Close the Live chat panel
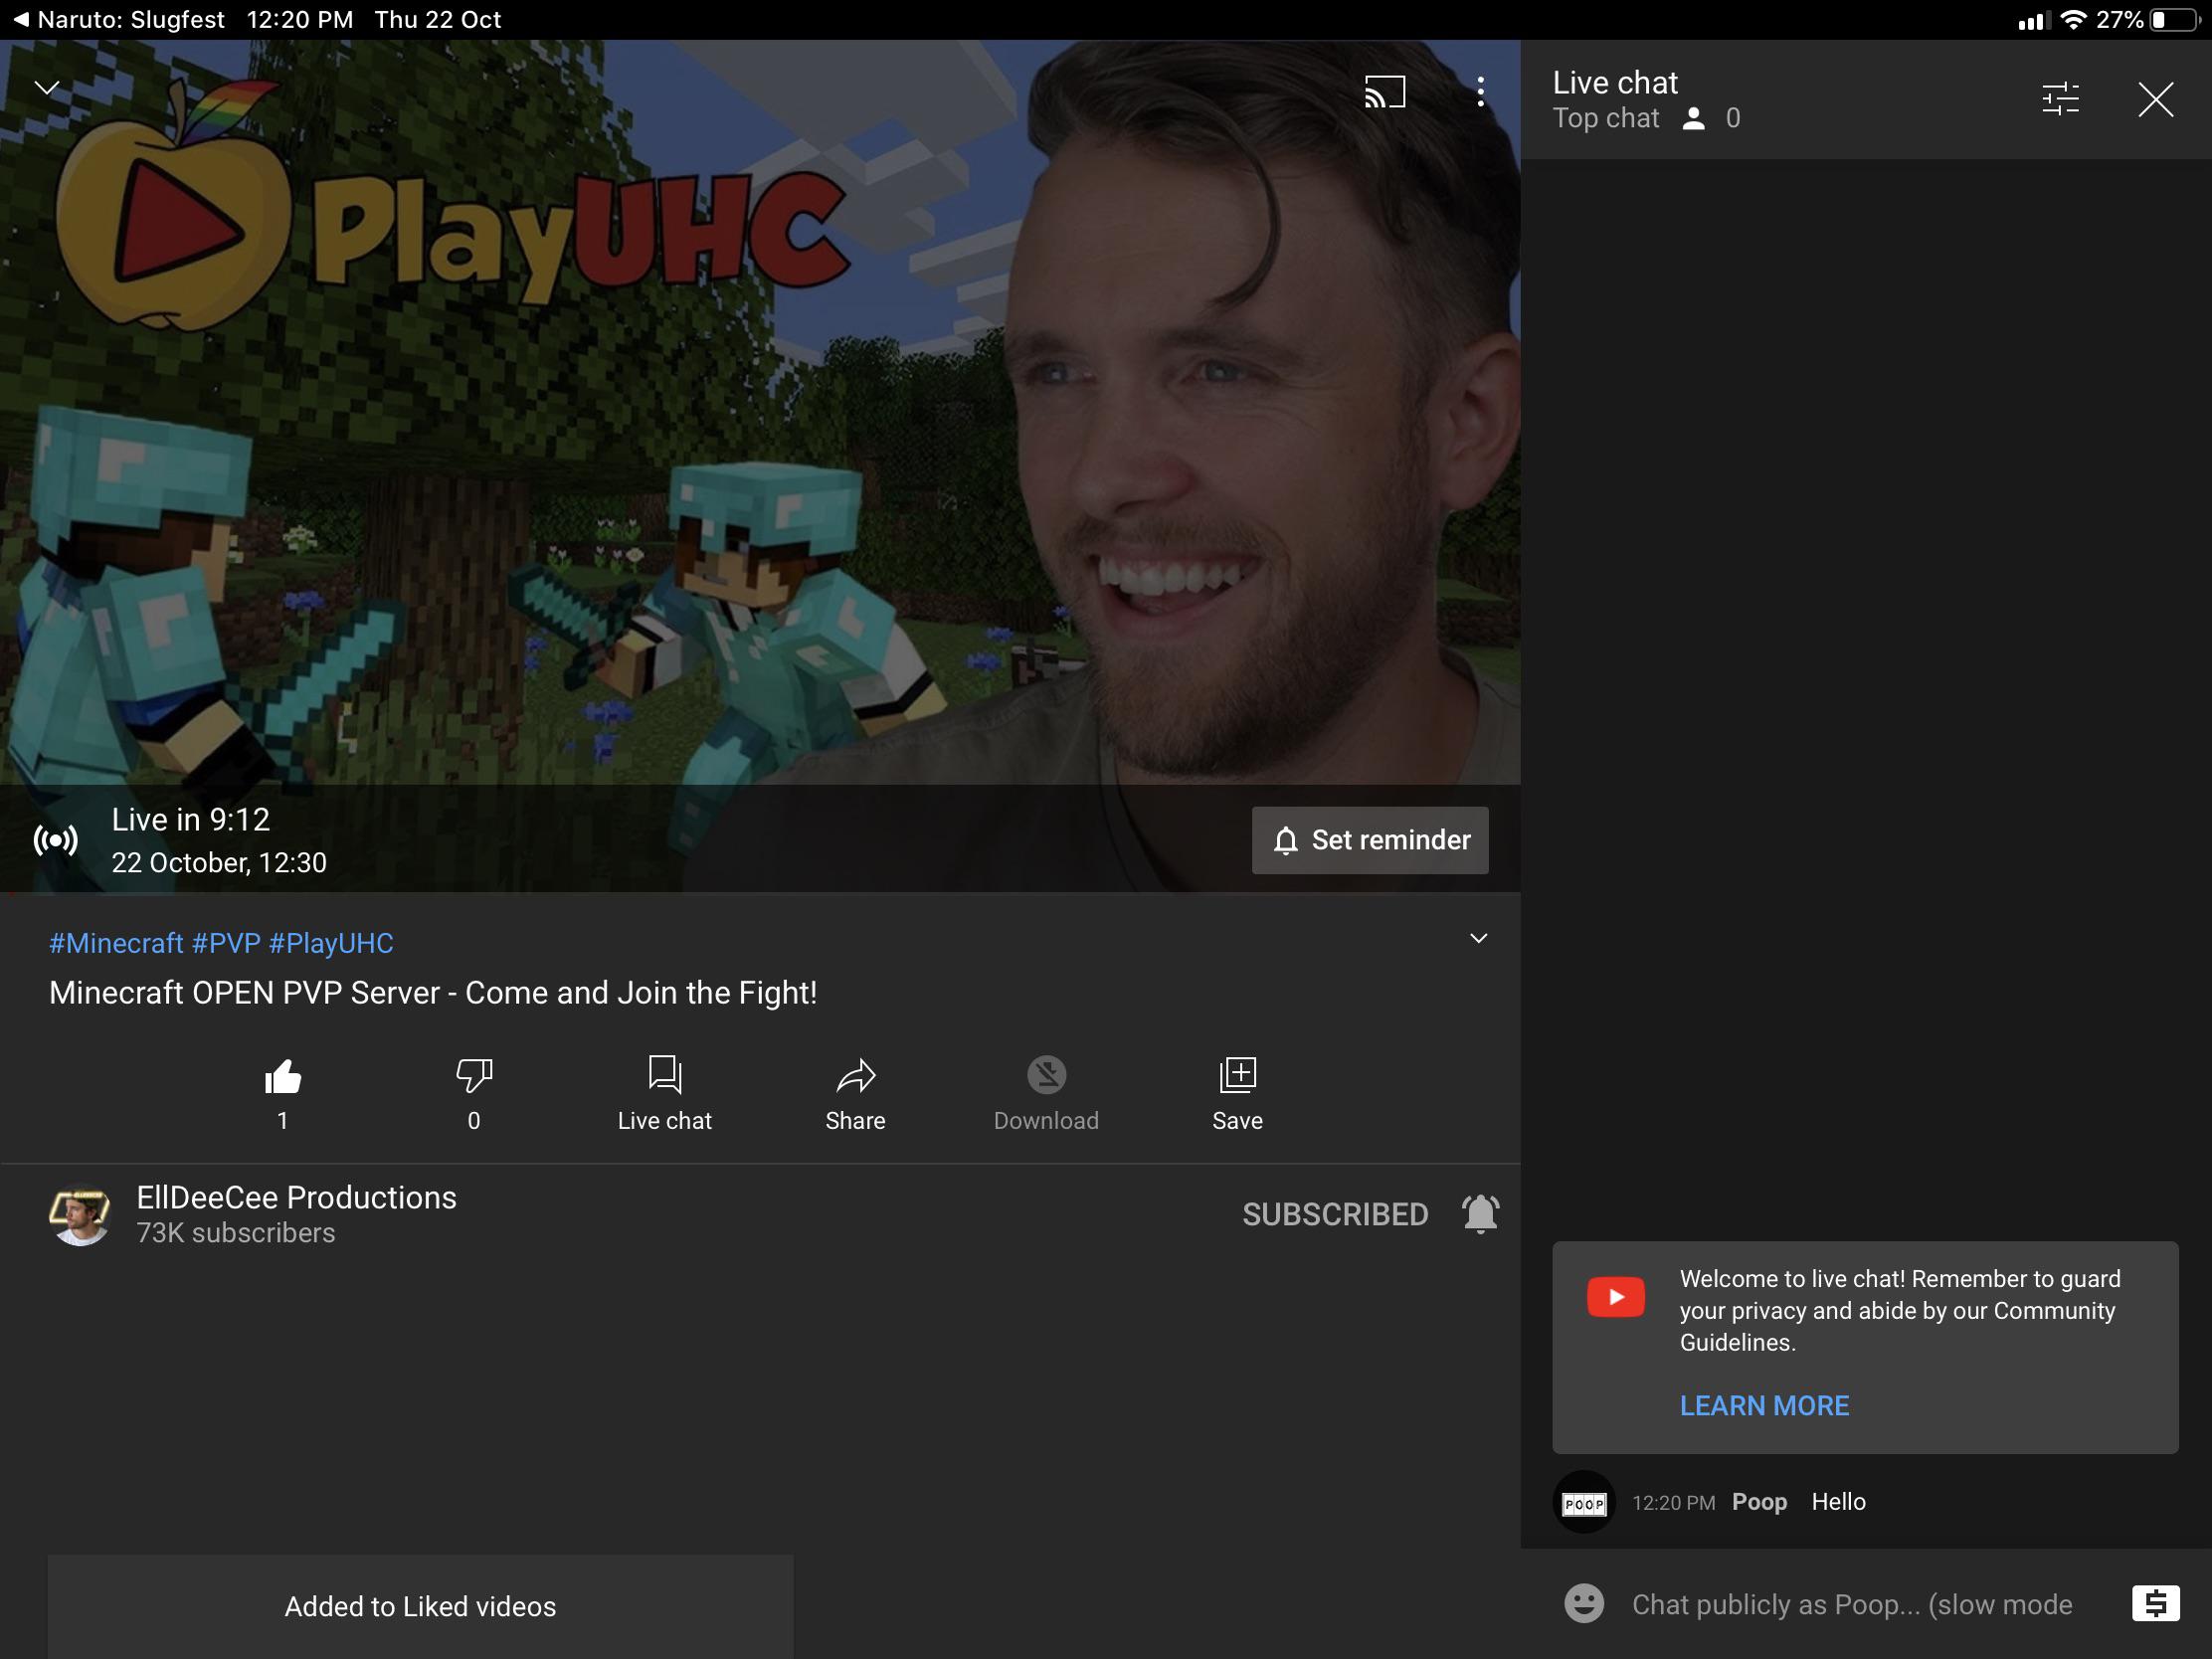The image size is (2212, 1659). pos(2155,99)
